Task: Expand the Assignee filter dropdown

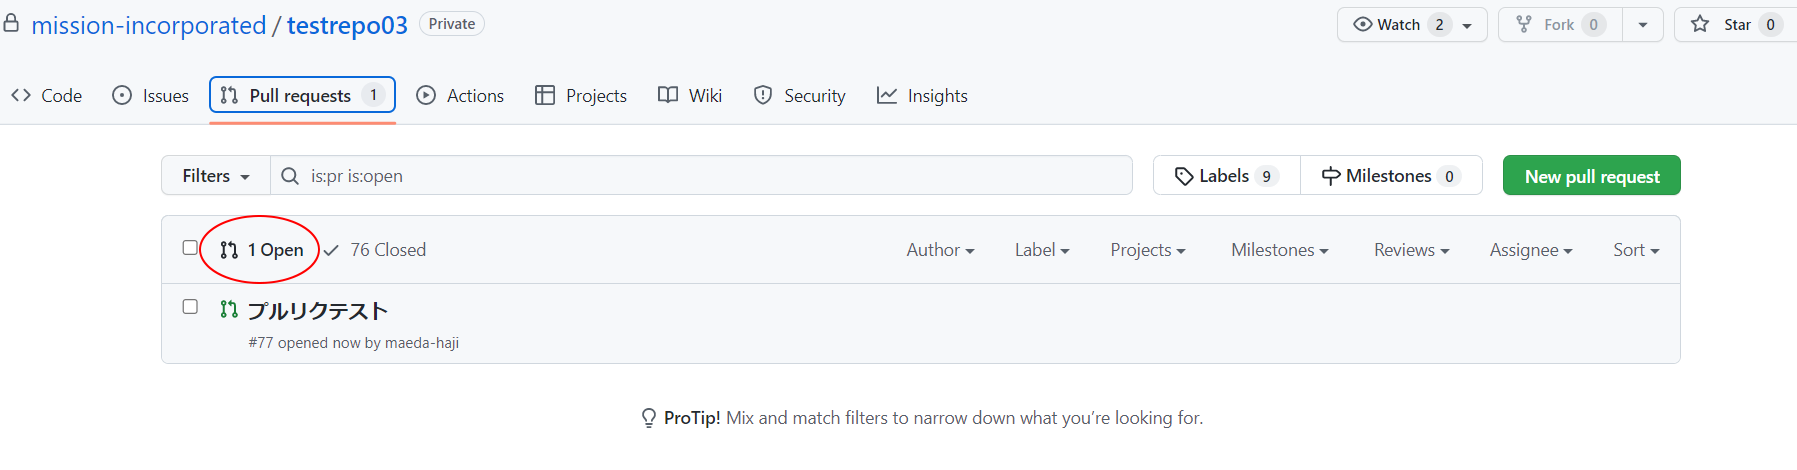Action: click(x=1531, y=250)
